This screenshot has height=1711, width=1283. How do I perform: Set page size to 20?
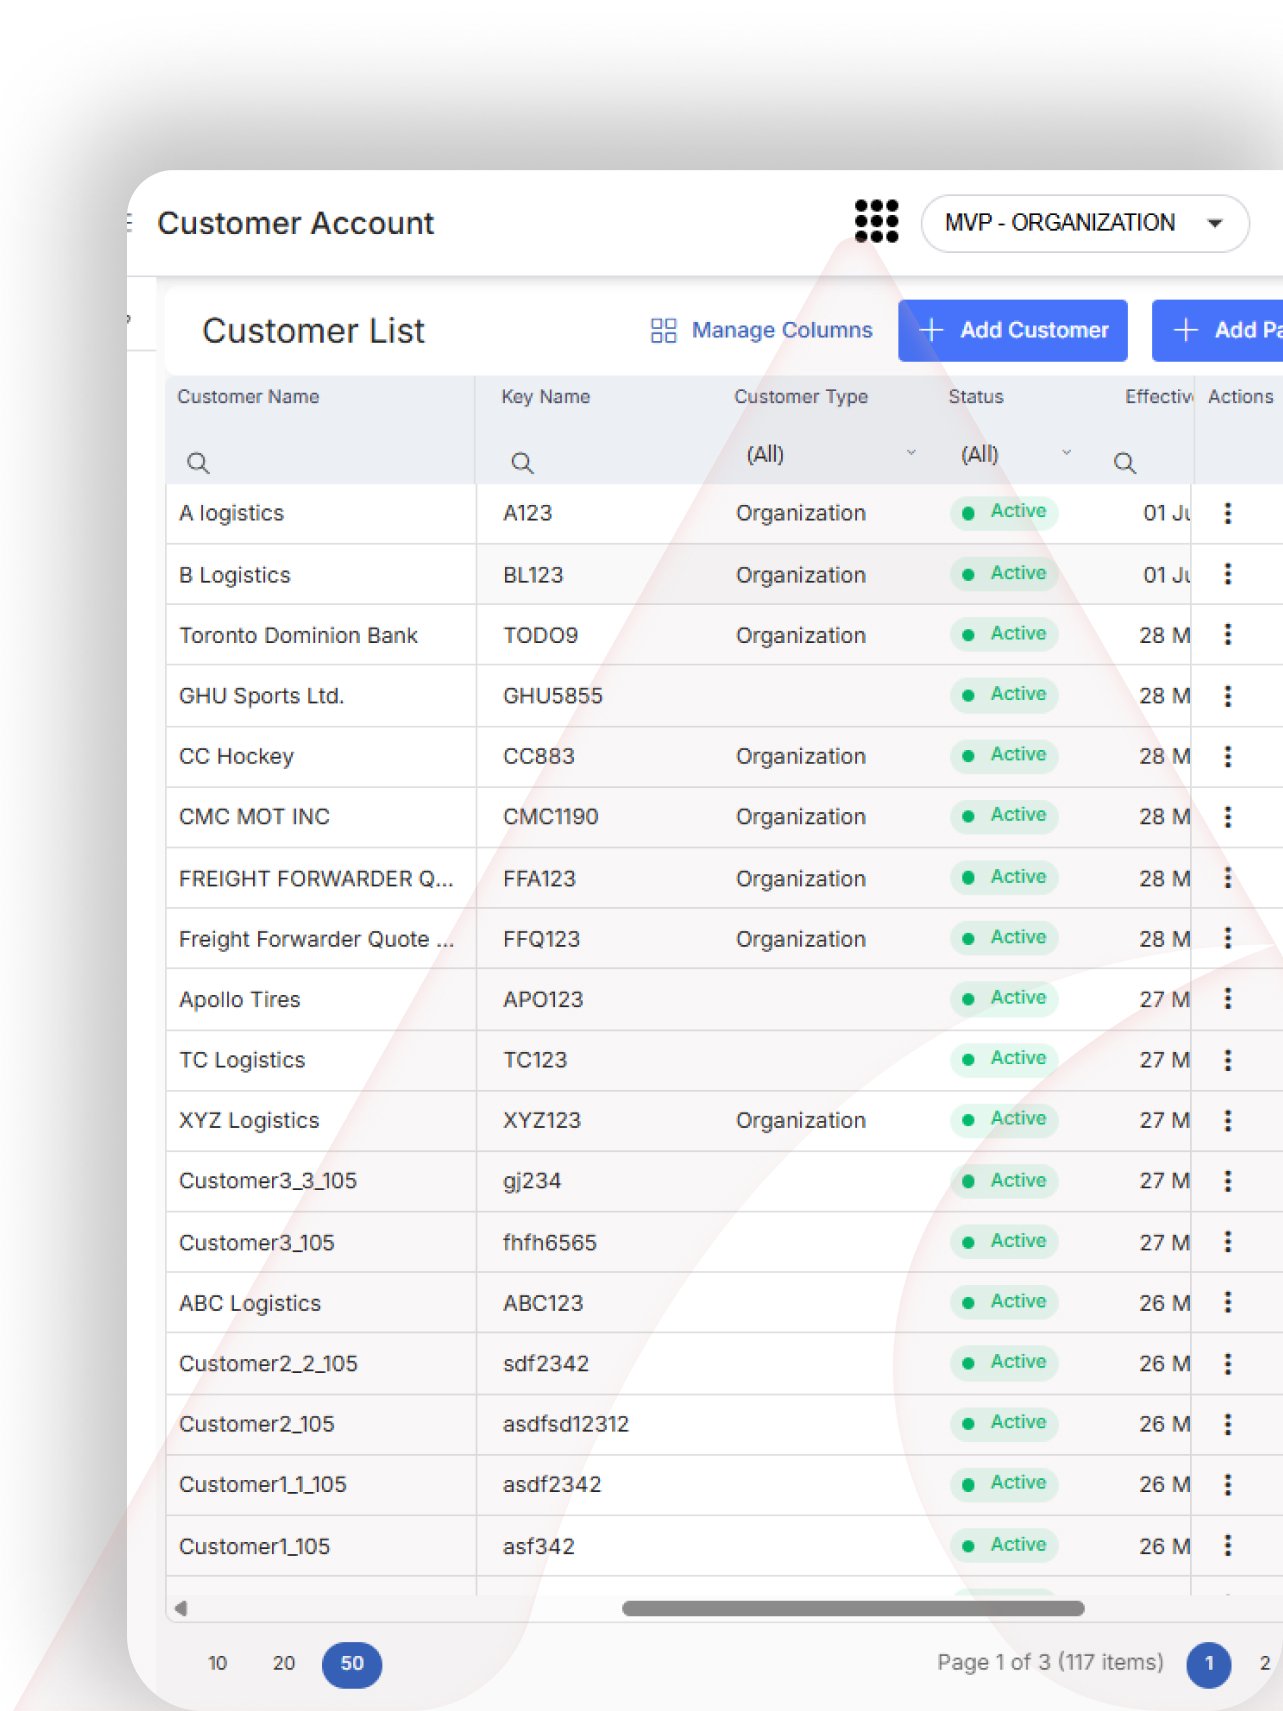284,1663
